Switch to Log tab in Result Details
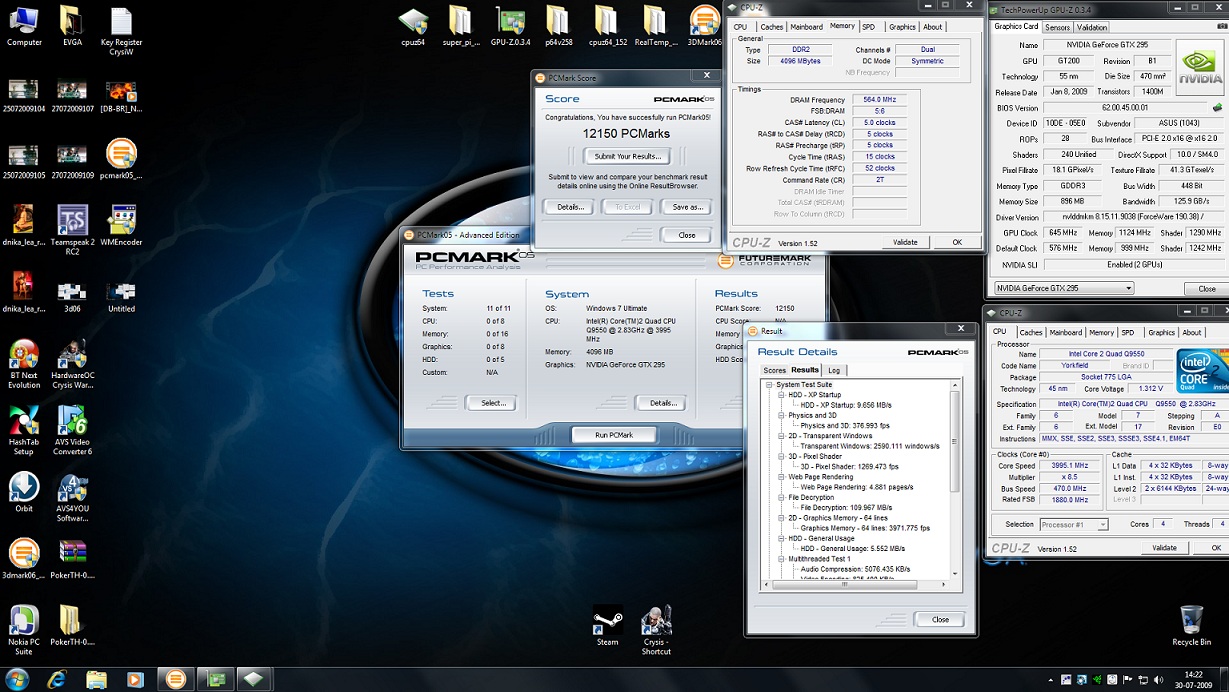This screenshot has width=1229, height=692. pos(833,370)
